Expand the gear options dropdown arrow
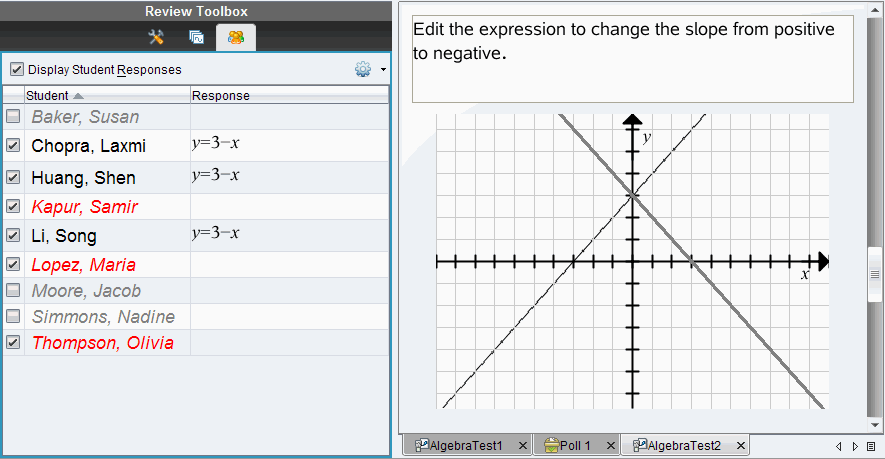 pyautogui.click(x=383, y=71)
